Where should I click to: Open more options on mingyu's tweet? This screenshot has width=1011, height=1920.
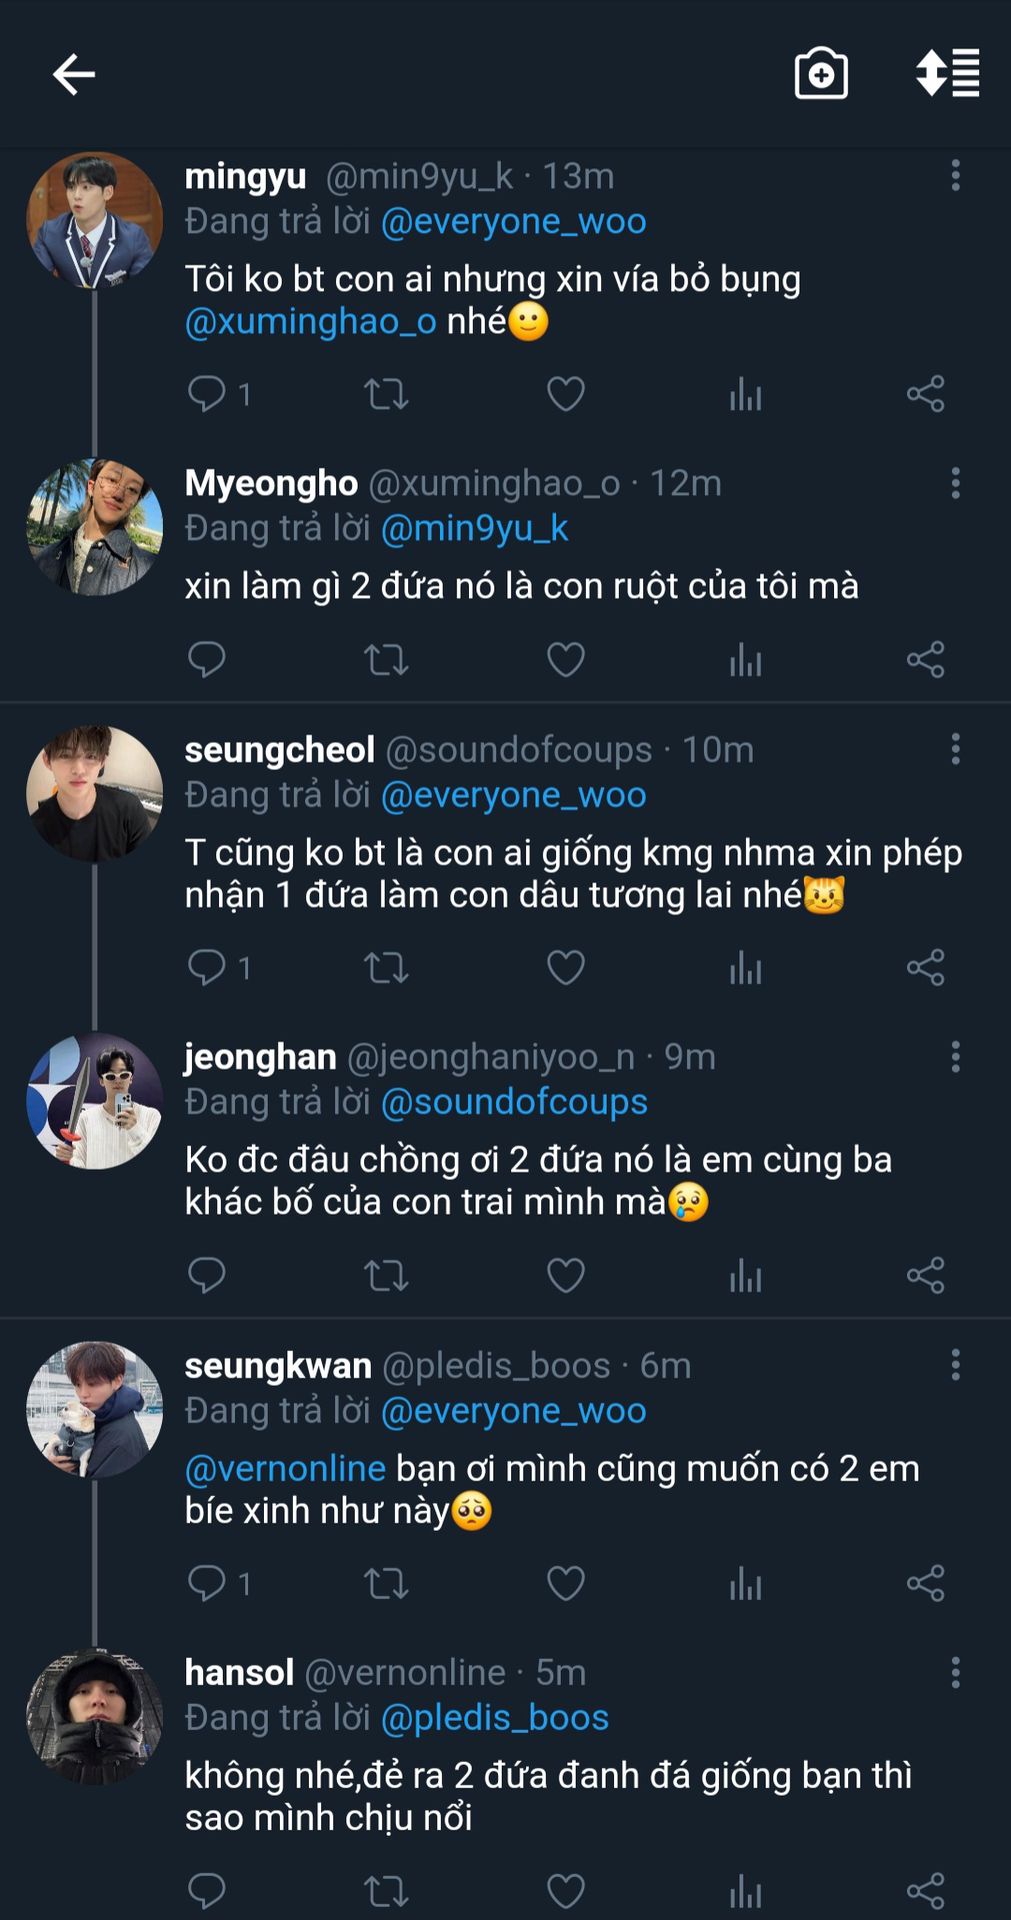[955, 176]
